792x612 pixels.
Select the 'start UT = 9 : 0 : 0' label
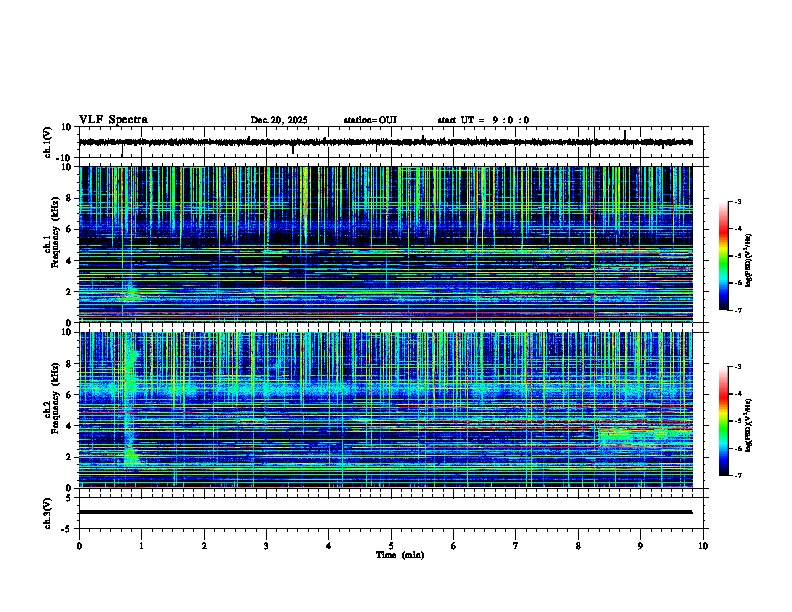click(x=483, y=120)
